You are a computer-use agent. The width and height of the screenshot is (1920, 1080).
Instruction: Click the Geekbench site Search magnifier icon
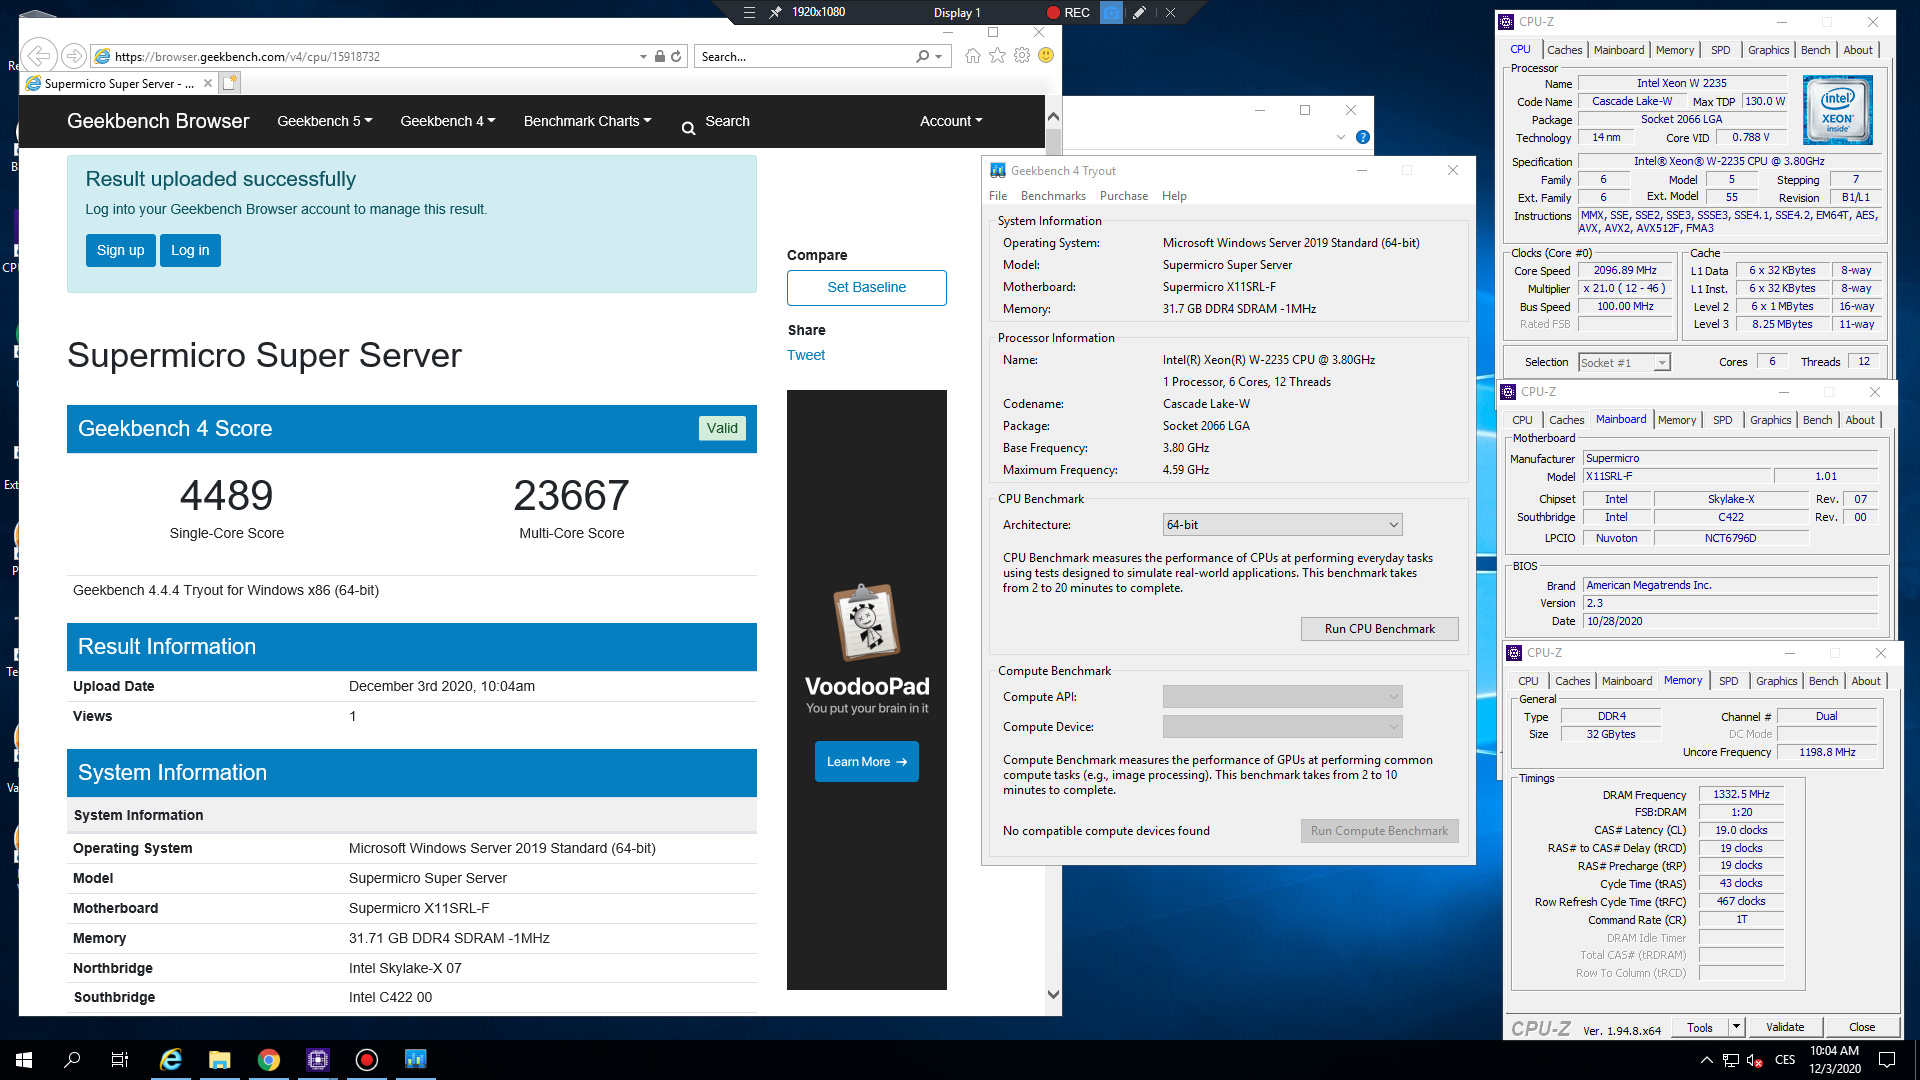point(688,128)
